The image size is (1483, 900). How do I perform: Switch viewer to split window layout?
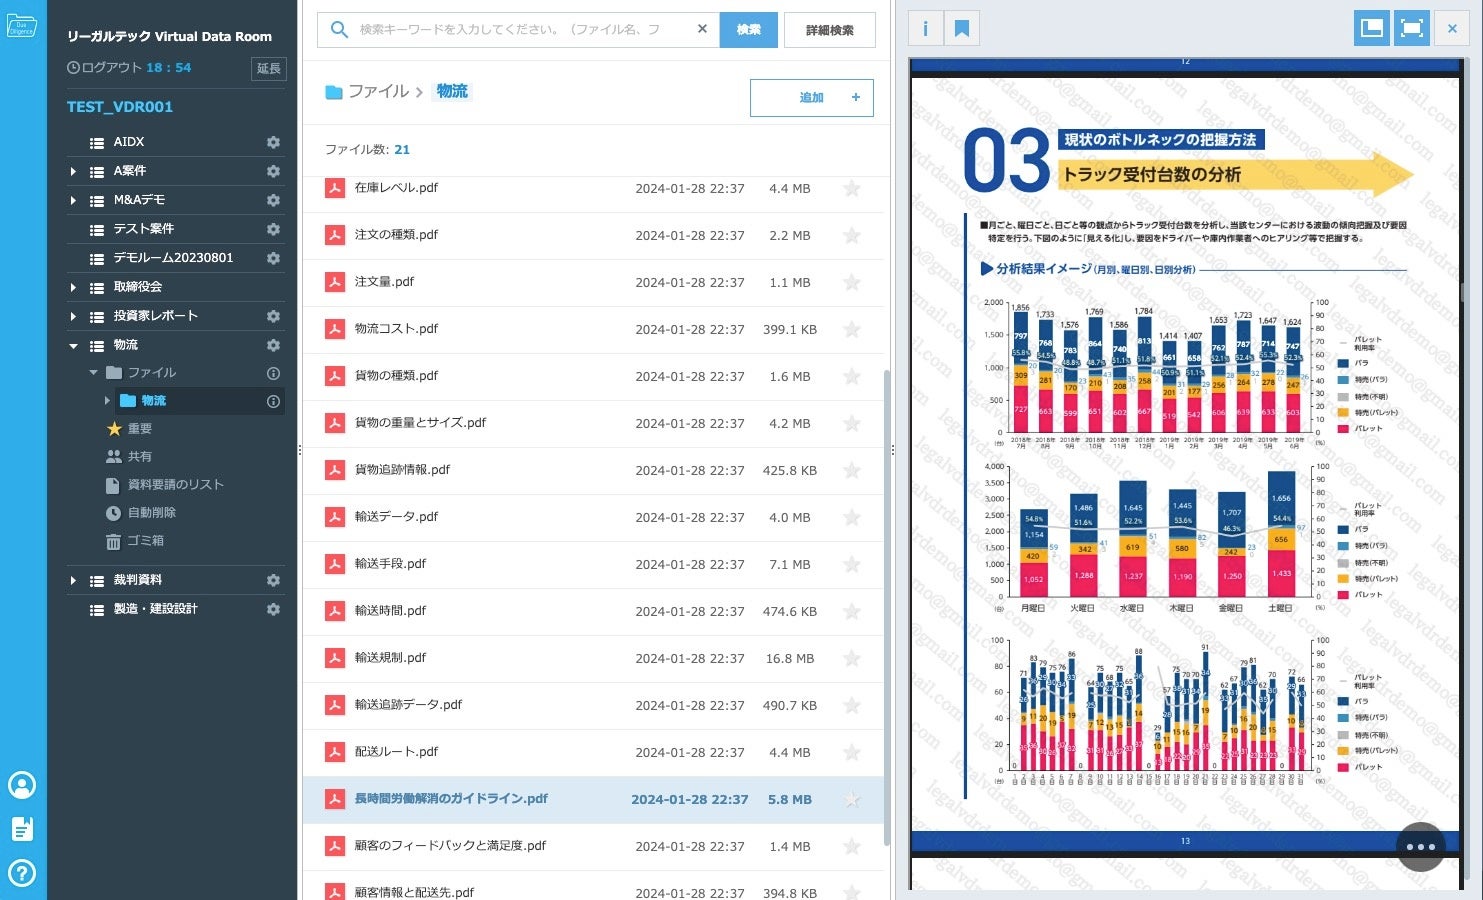coord(1372,28)
